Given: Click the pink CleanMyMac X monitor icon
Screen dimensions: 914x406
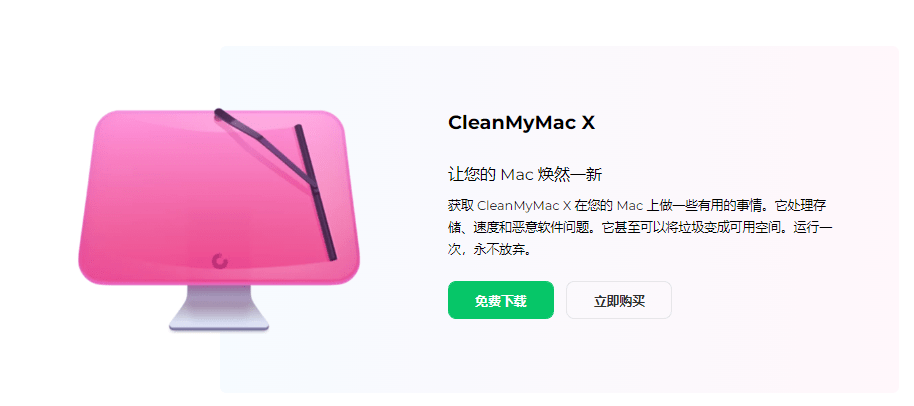Looking at the screenshot, I should click(x=219, y=220).
